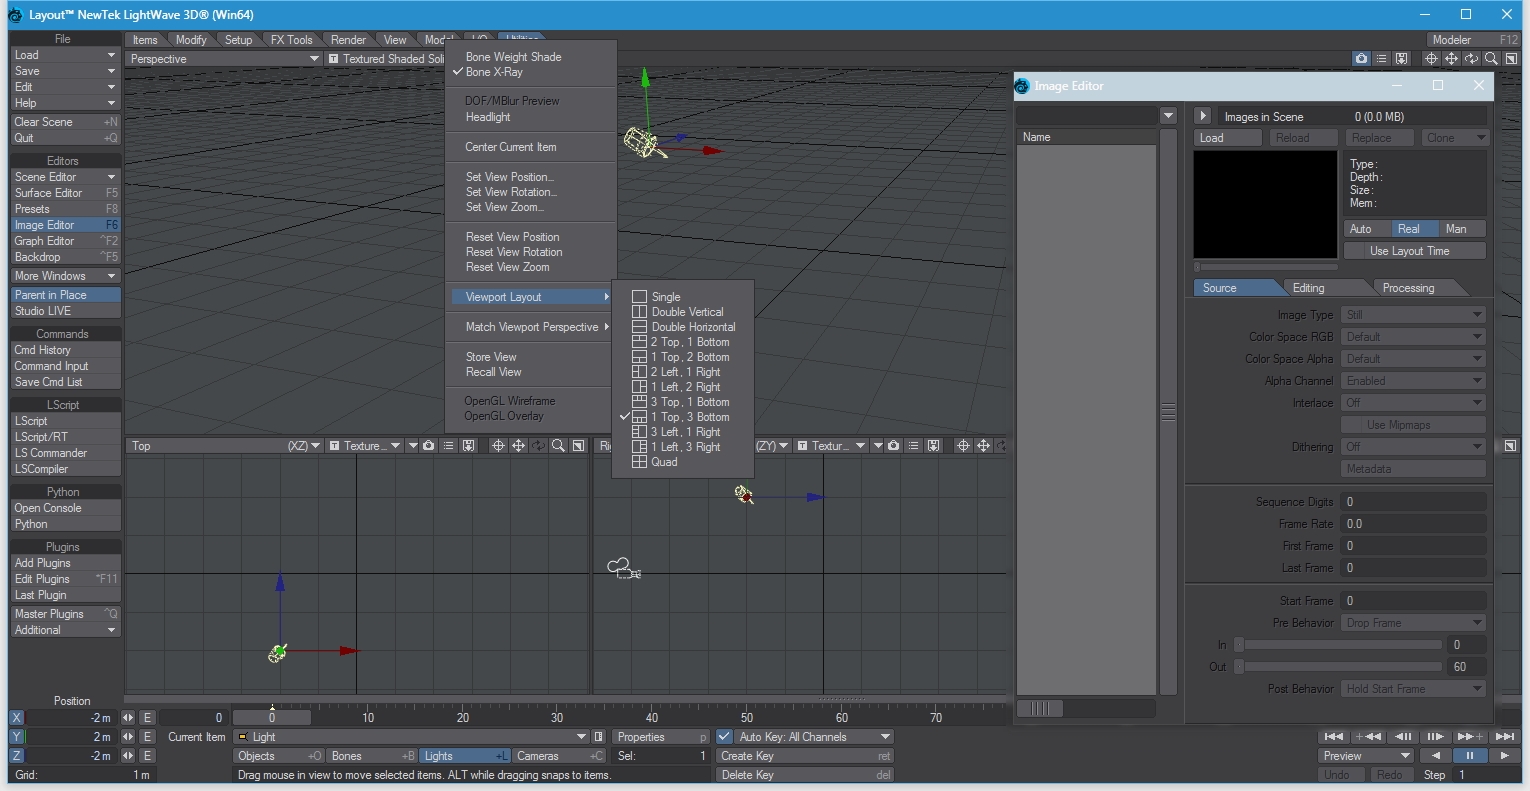Click frame 30 on the timeline

click(557, 717)
